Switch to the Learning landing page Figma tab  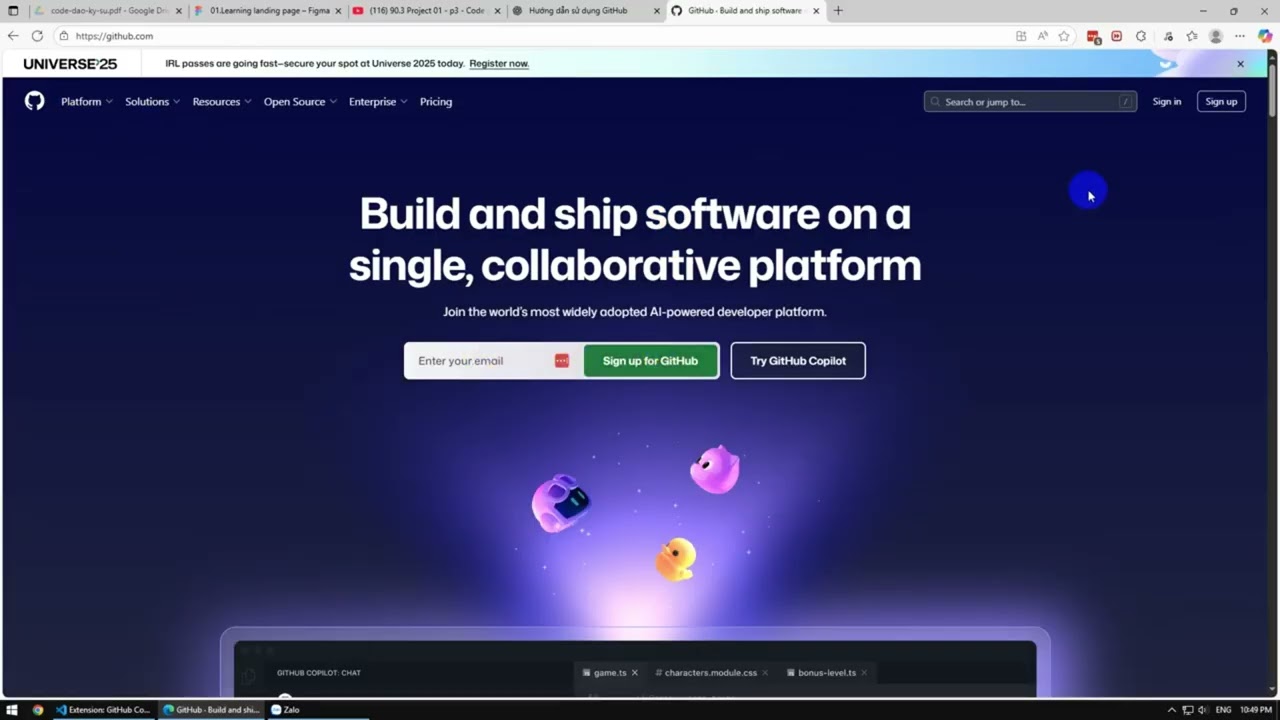click(266, 11)
